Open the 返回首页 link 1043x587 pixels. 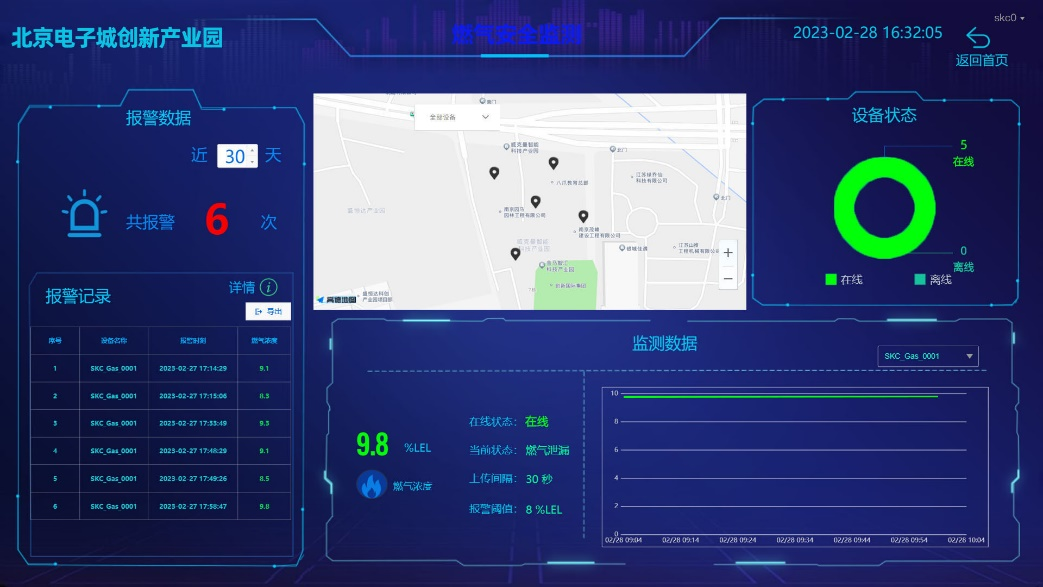click(982, 60)
